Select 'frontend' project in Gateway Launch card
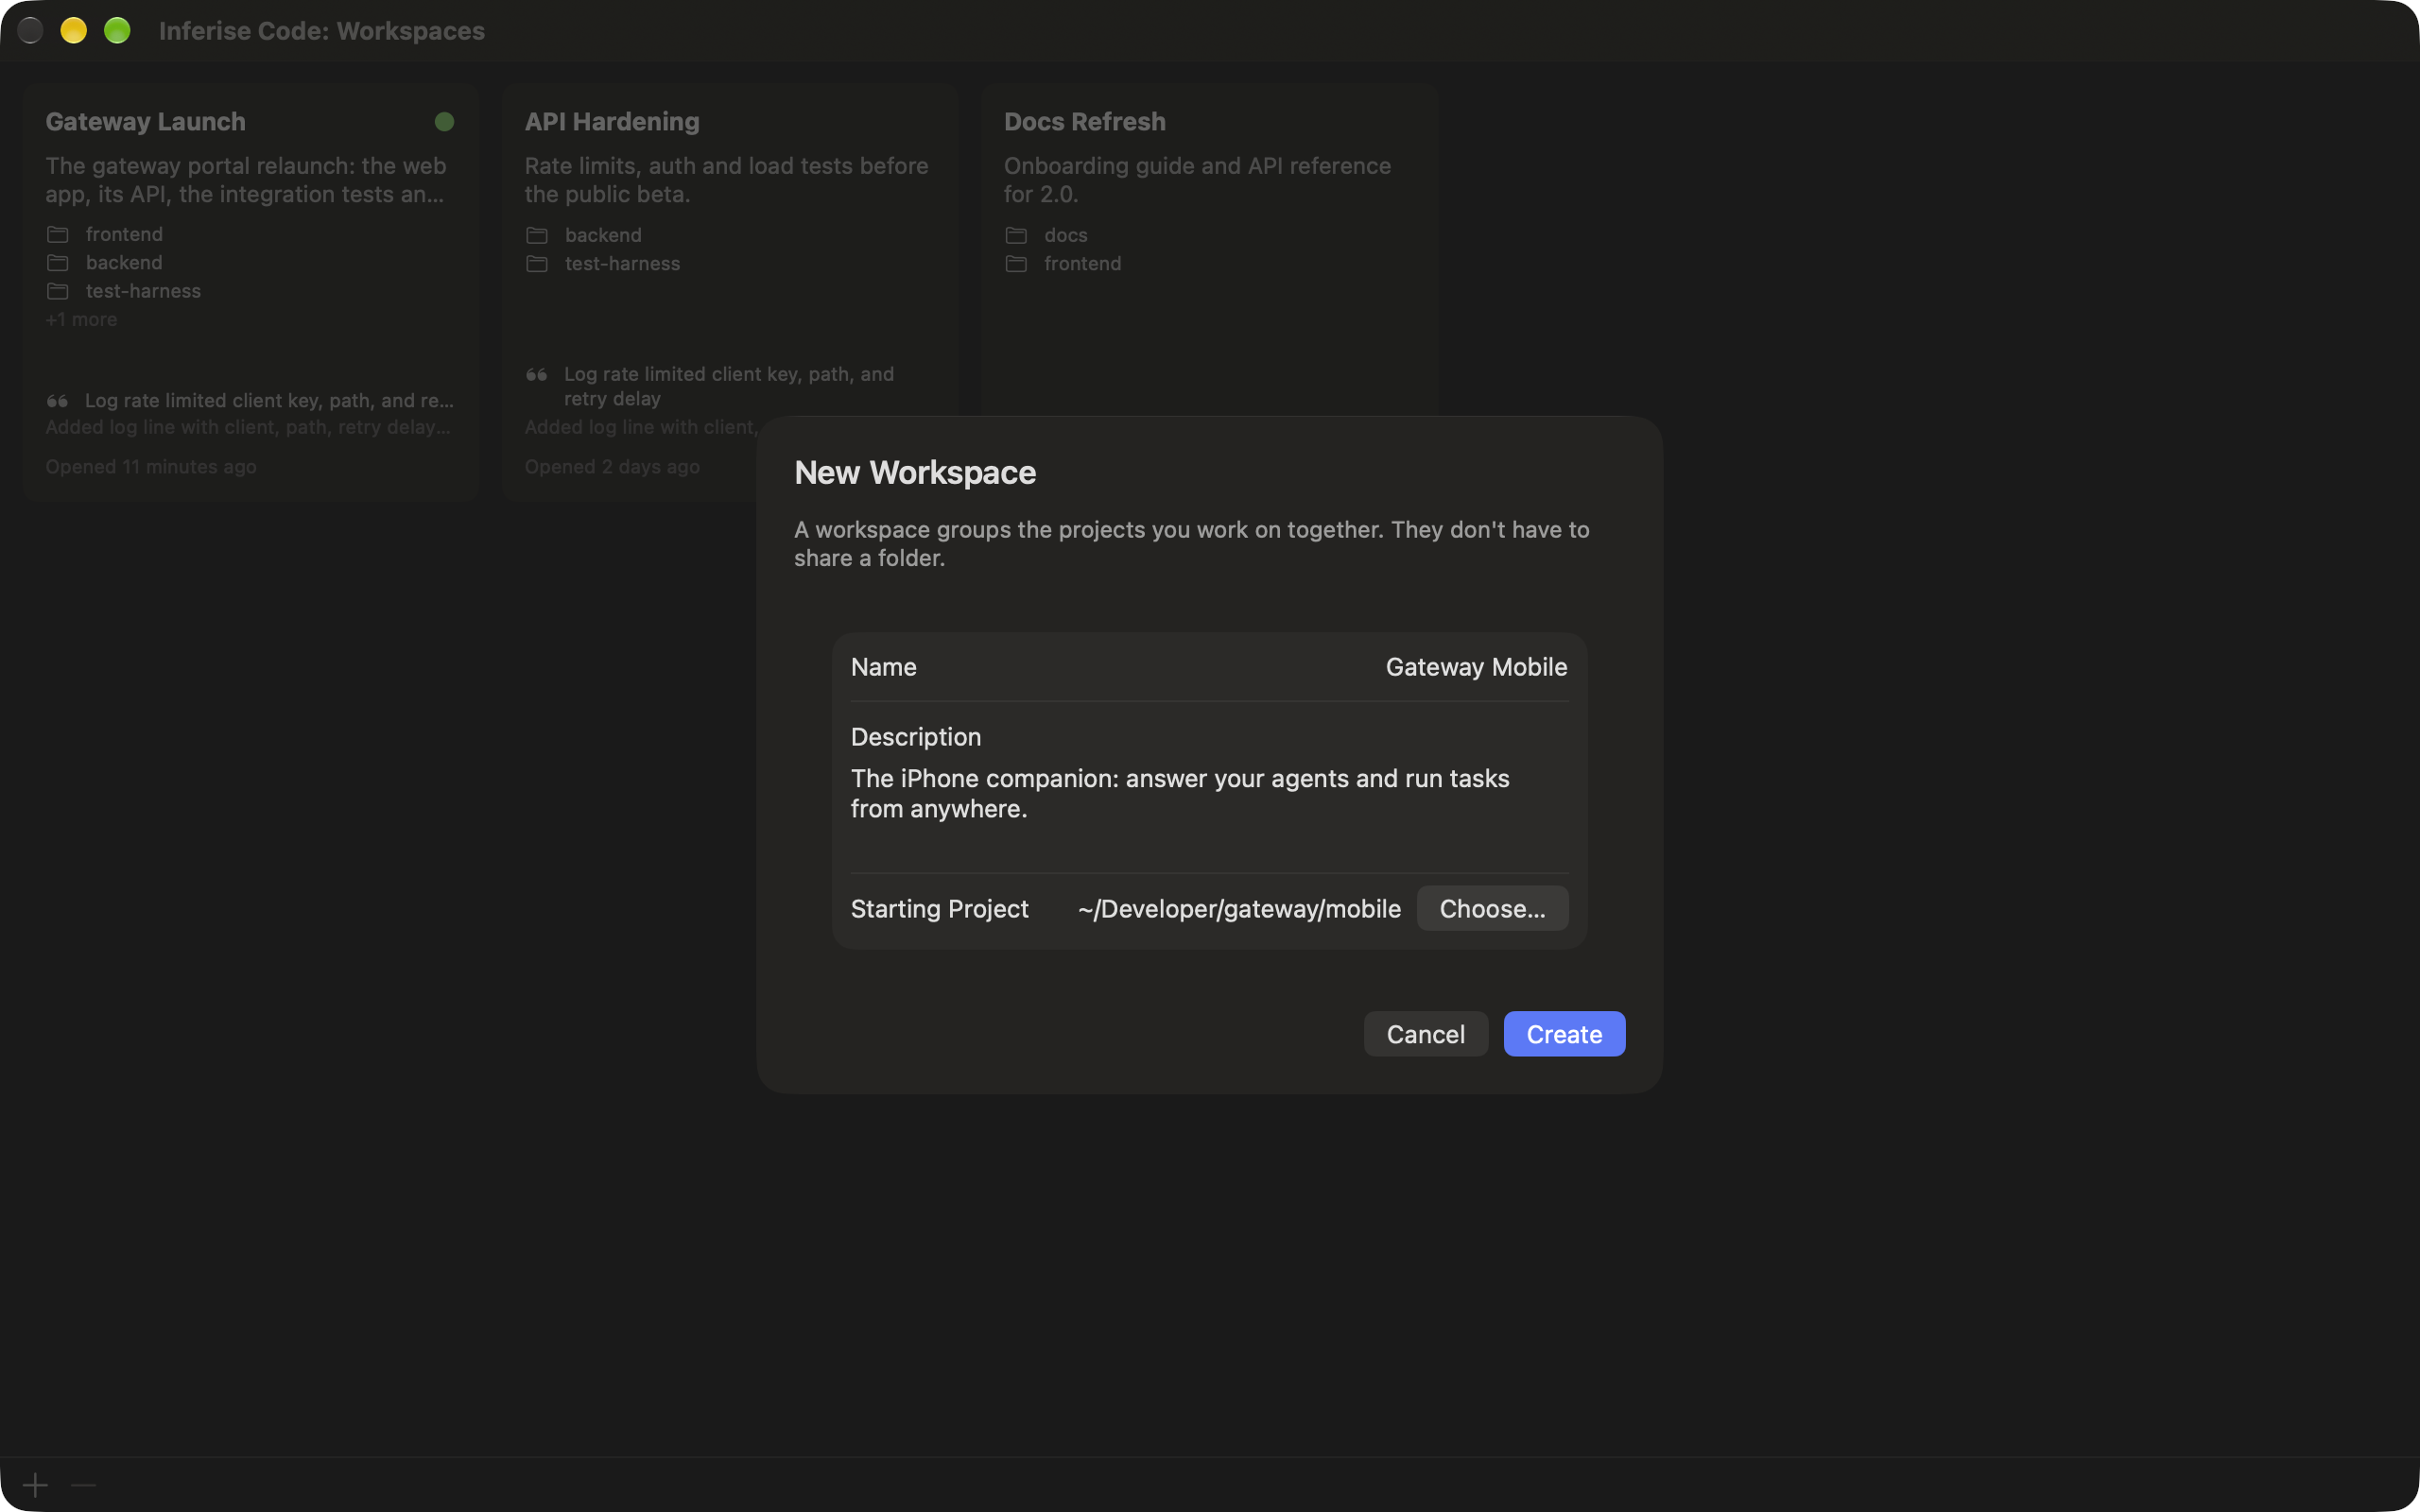This screenshot has height=1512, width=2420. 124,234
